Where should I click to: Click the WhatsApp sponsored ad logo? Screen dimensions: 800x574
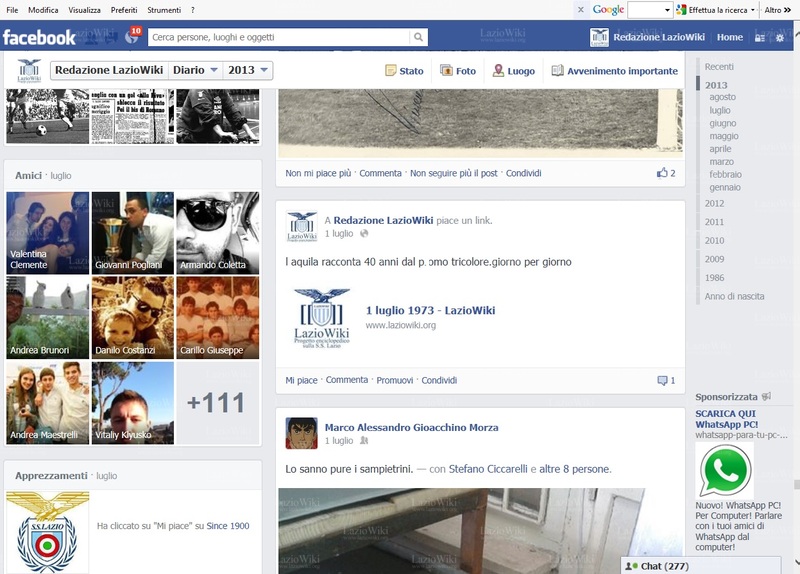coord(724,471)
